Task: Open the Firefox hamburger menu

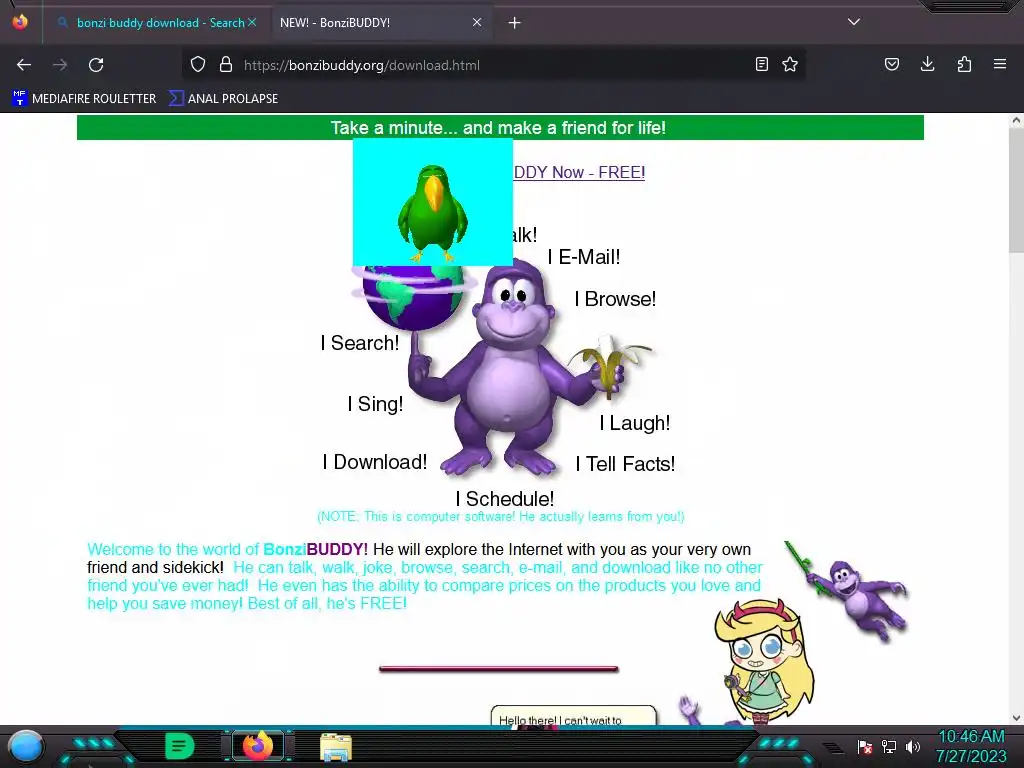Action: click(x=1000, y=64)
